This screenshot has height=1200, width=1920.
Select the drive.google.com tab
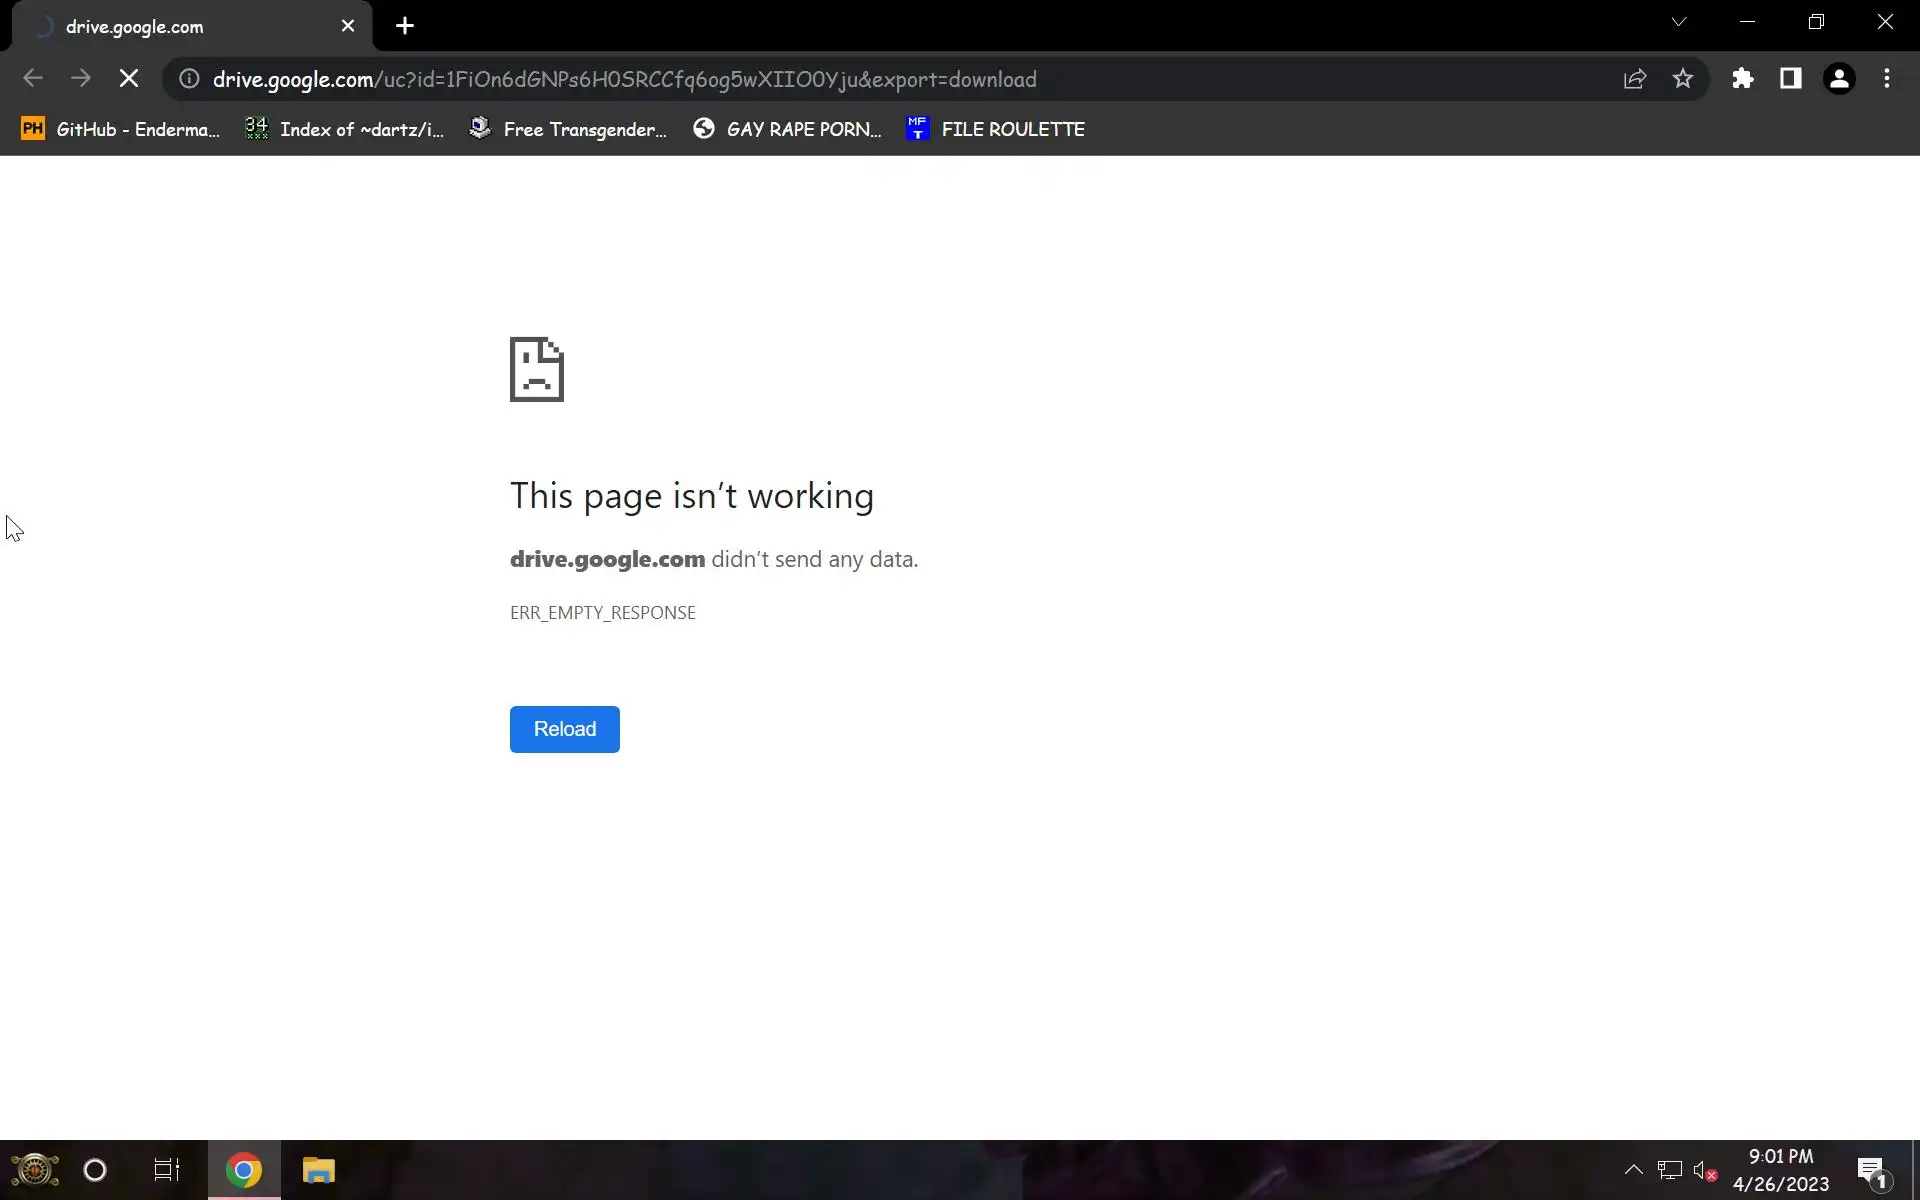[180, 27]
